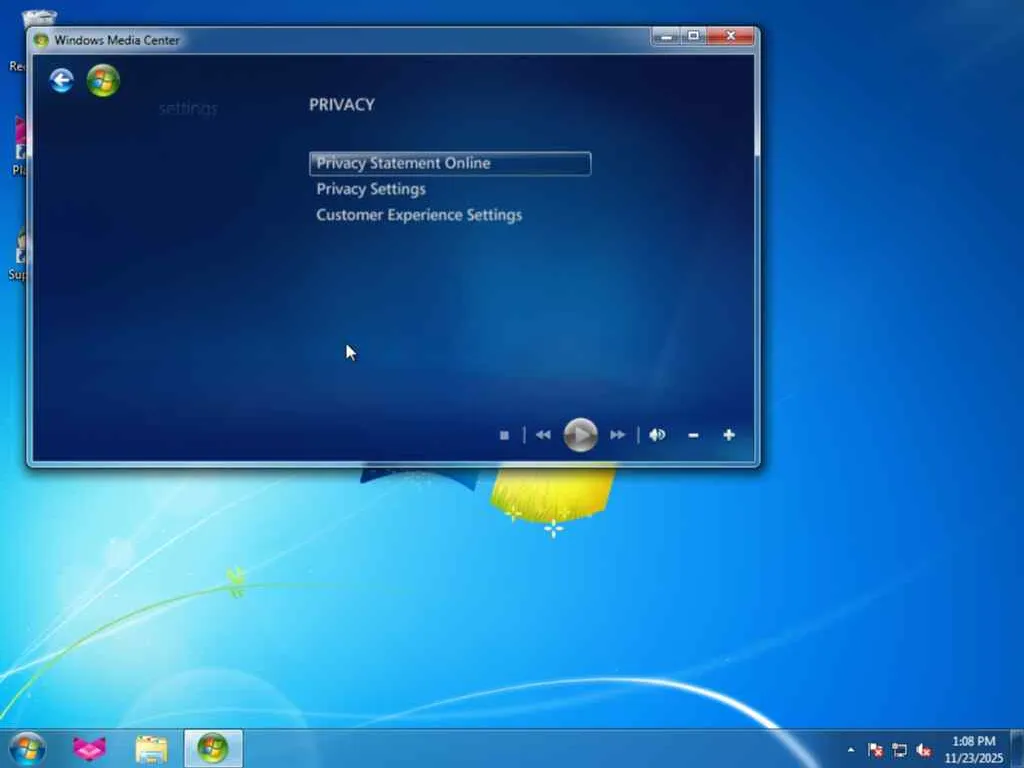Viewport: 1024px width, 768px height.
Task: Open Windows Explorer from the taskbar
Action: click(152, 749)
